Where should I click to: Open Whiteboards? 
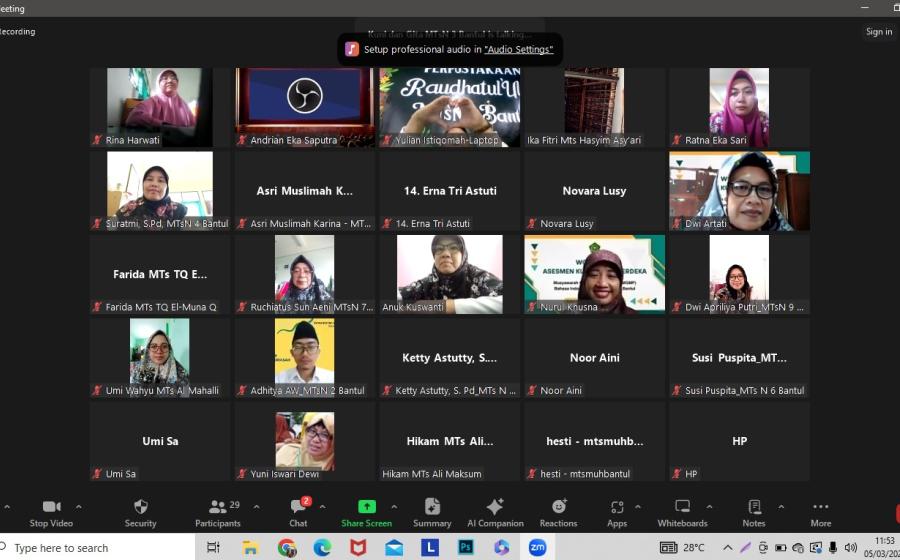click(x=683, y=508)
